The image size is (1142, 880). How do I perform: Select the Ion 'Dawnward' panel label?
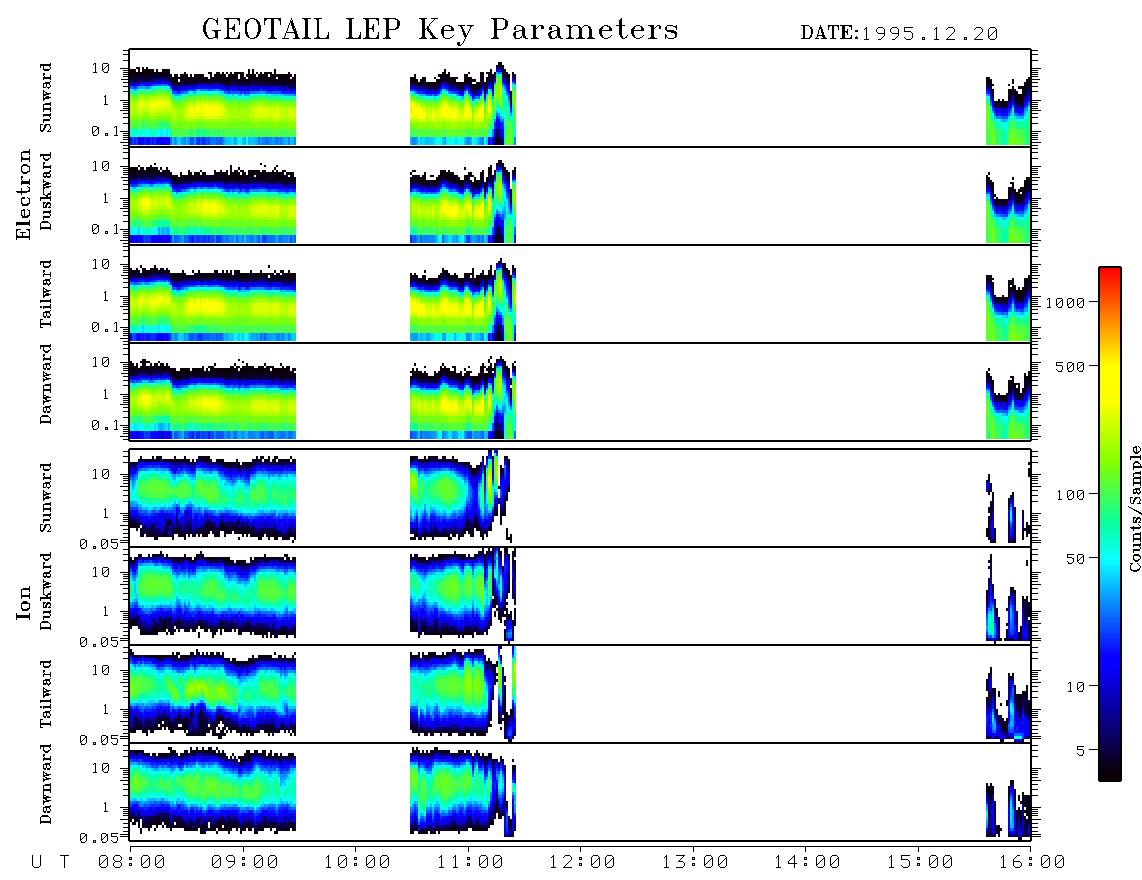46,784
